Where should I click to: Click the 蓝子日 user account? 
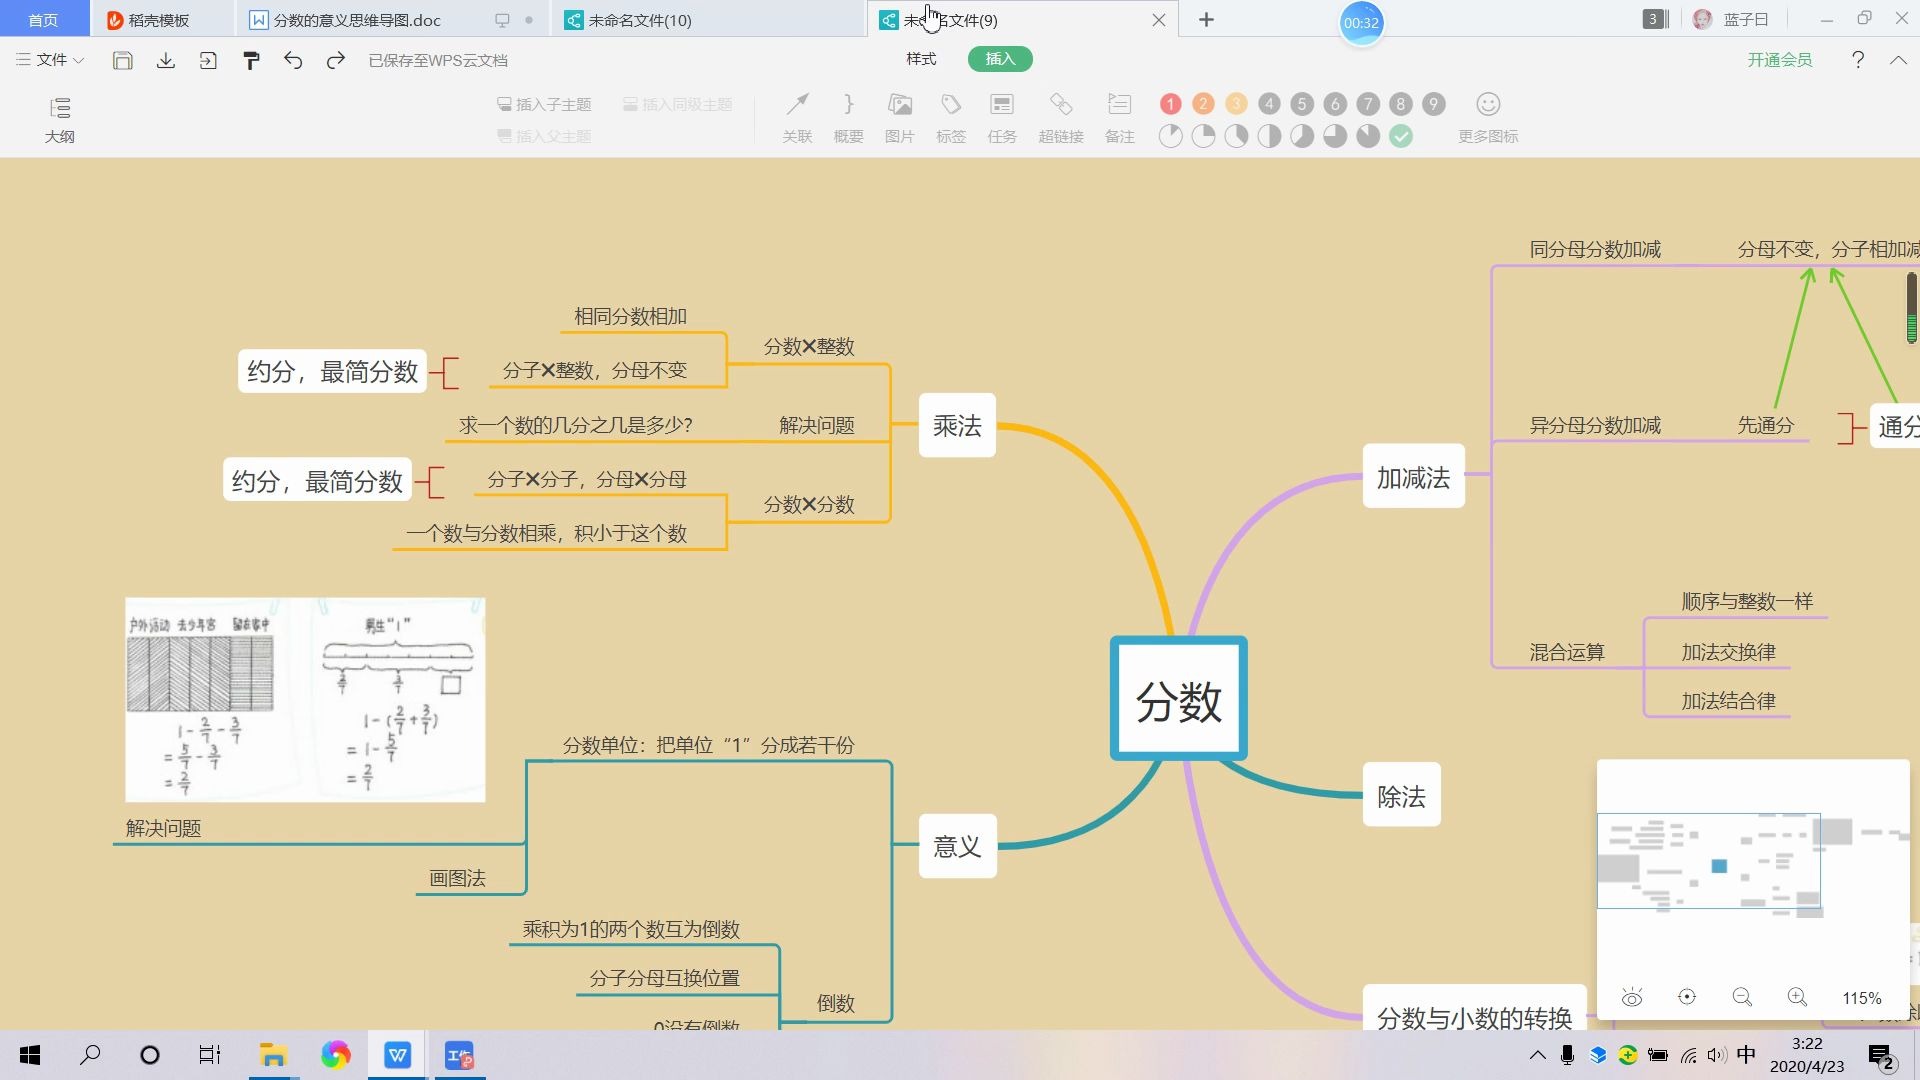(x=1731, y=20)
